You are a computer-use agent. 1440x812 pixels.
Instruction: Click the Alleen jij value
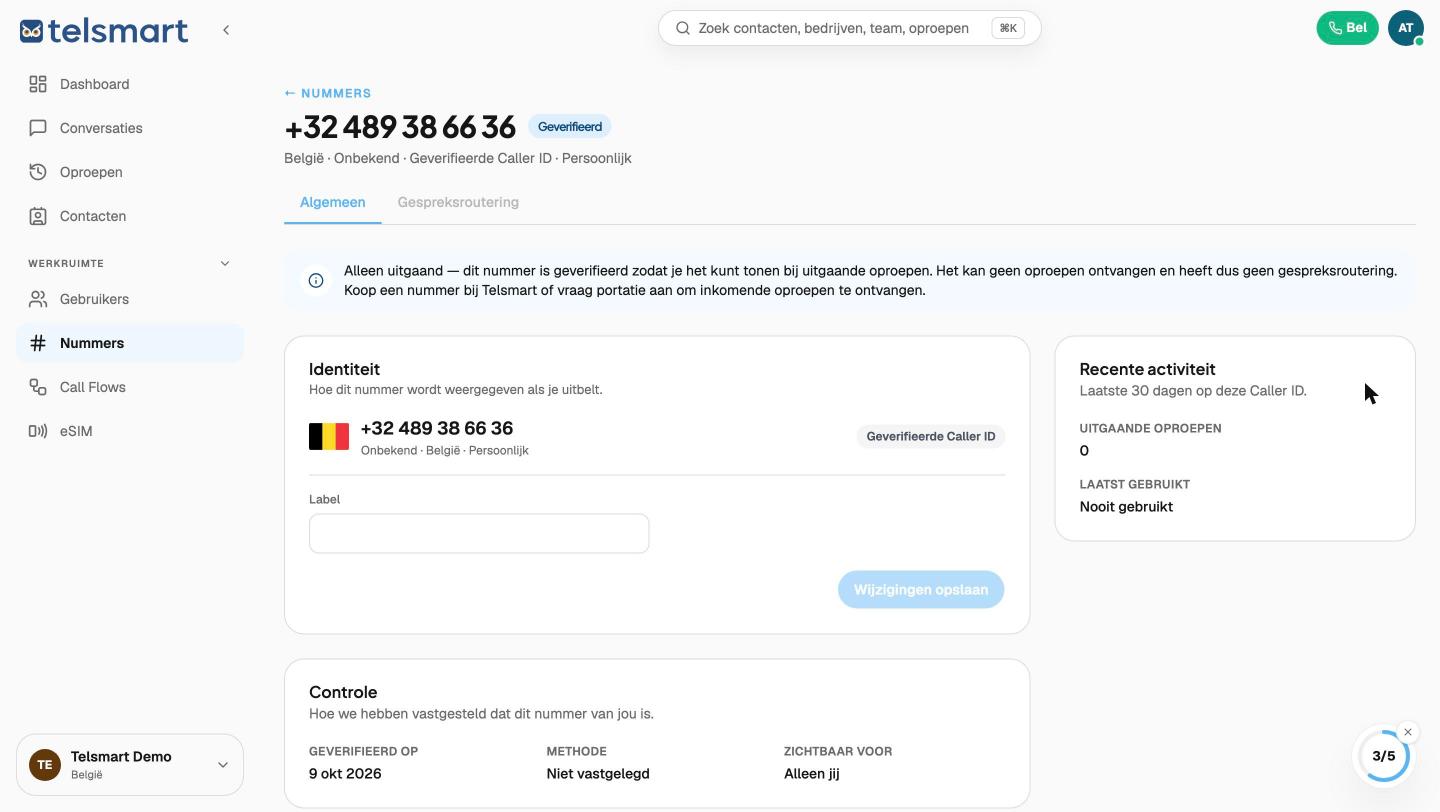tap(812, 773)
